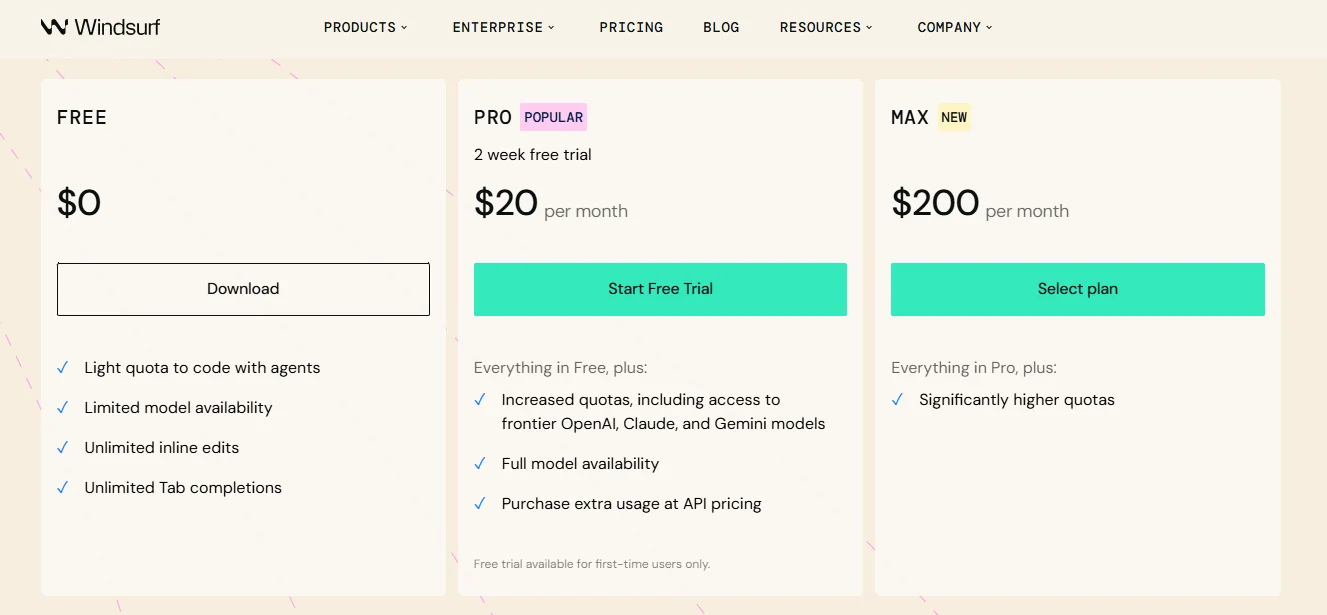1327x615 pixels.
Task: Click the pink Popular badge
Action: pyautogui.click(x=553, y=117)
